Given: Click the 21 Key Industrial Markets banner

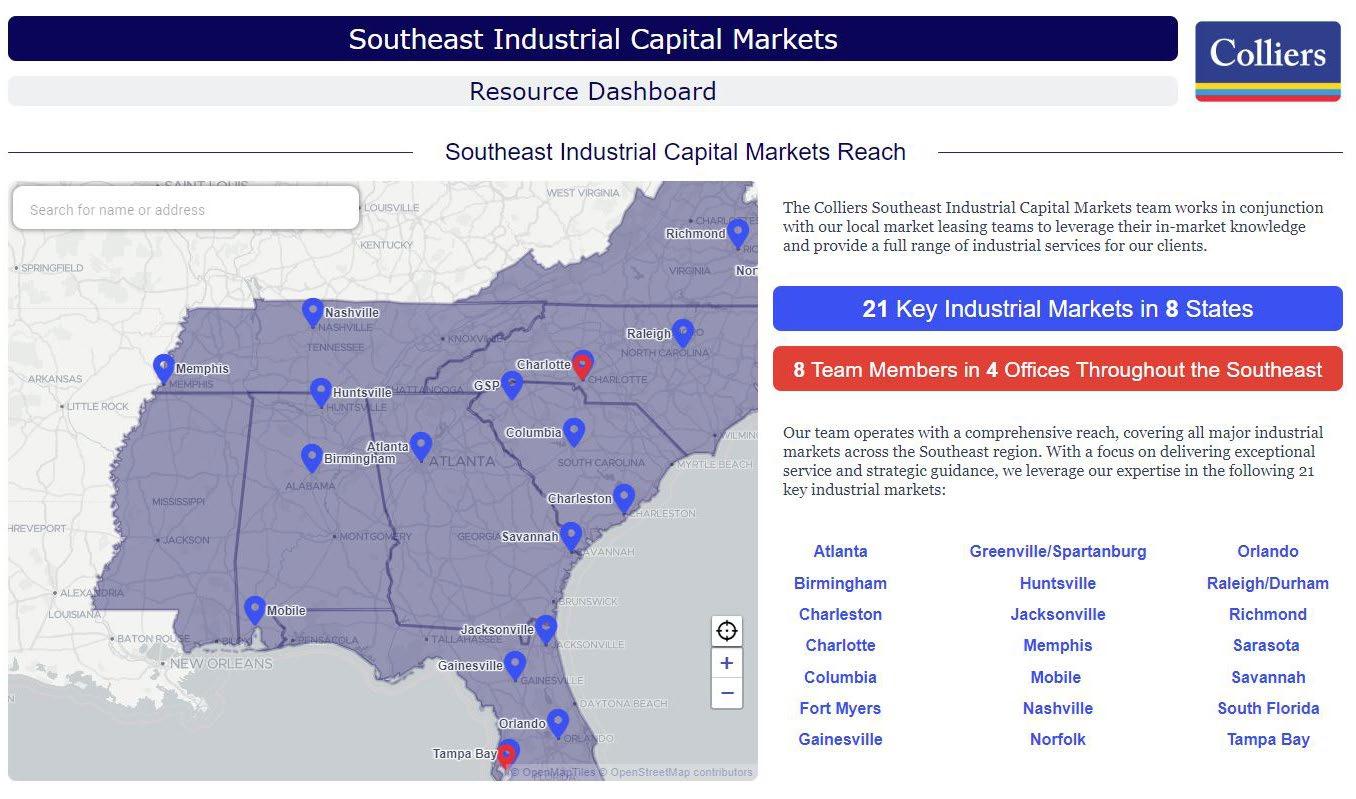Looking at the screenshot, I should tap(1058, 309).
